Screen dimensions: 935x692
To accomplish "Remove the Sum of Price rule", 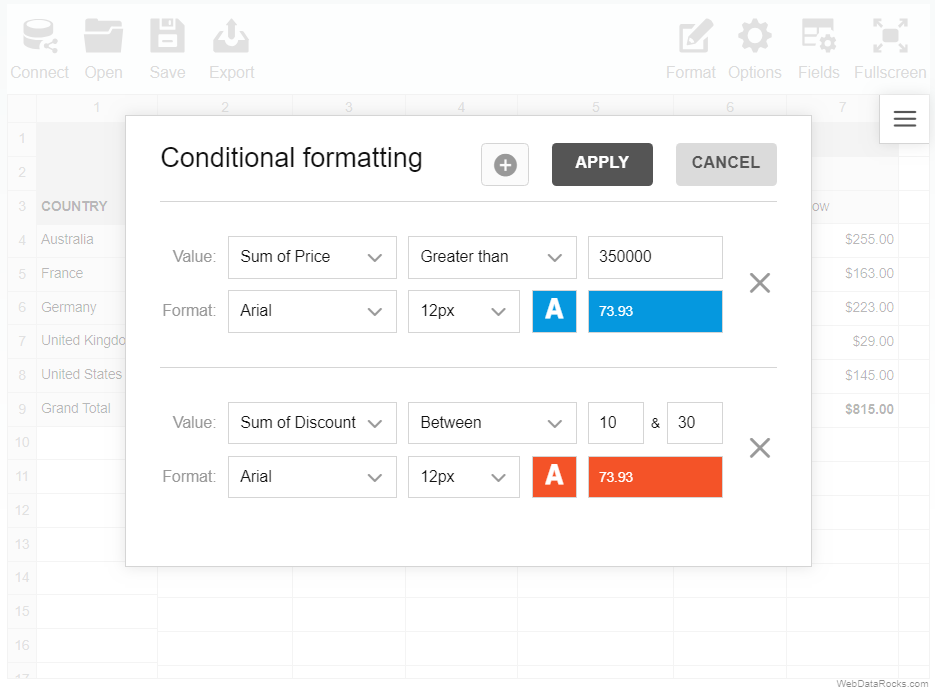I will 759,283.
